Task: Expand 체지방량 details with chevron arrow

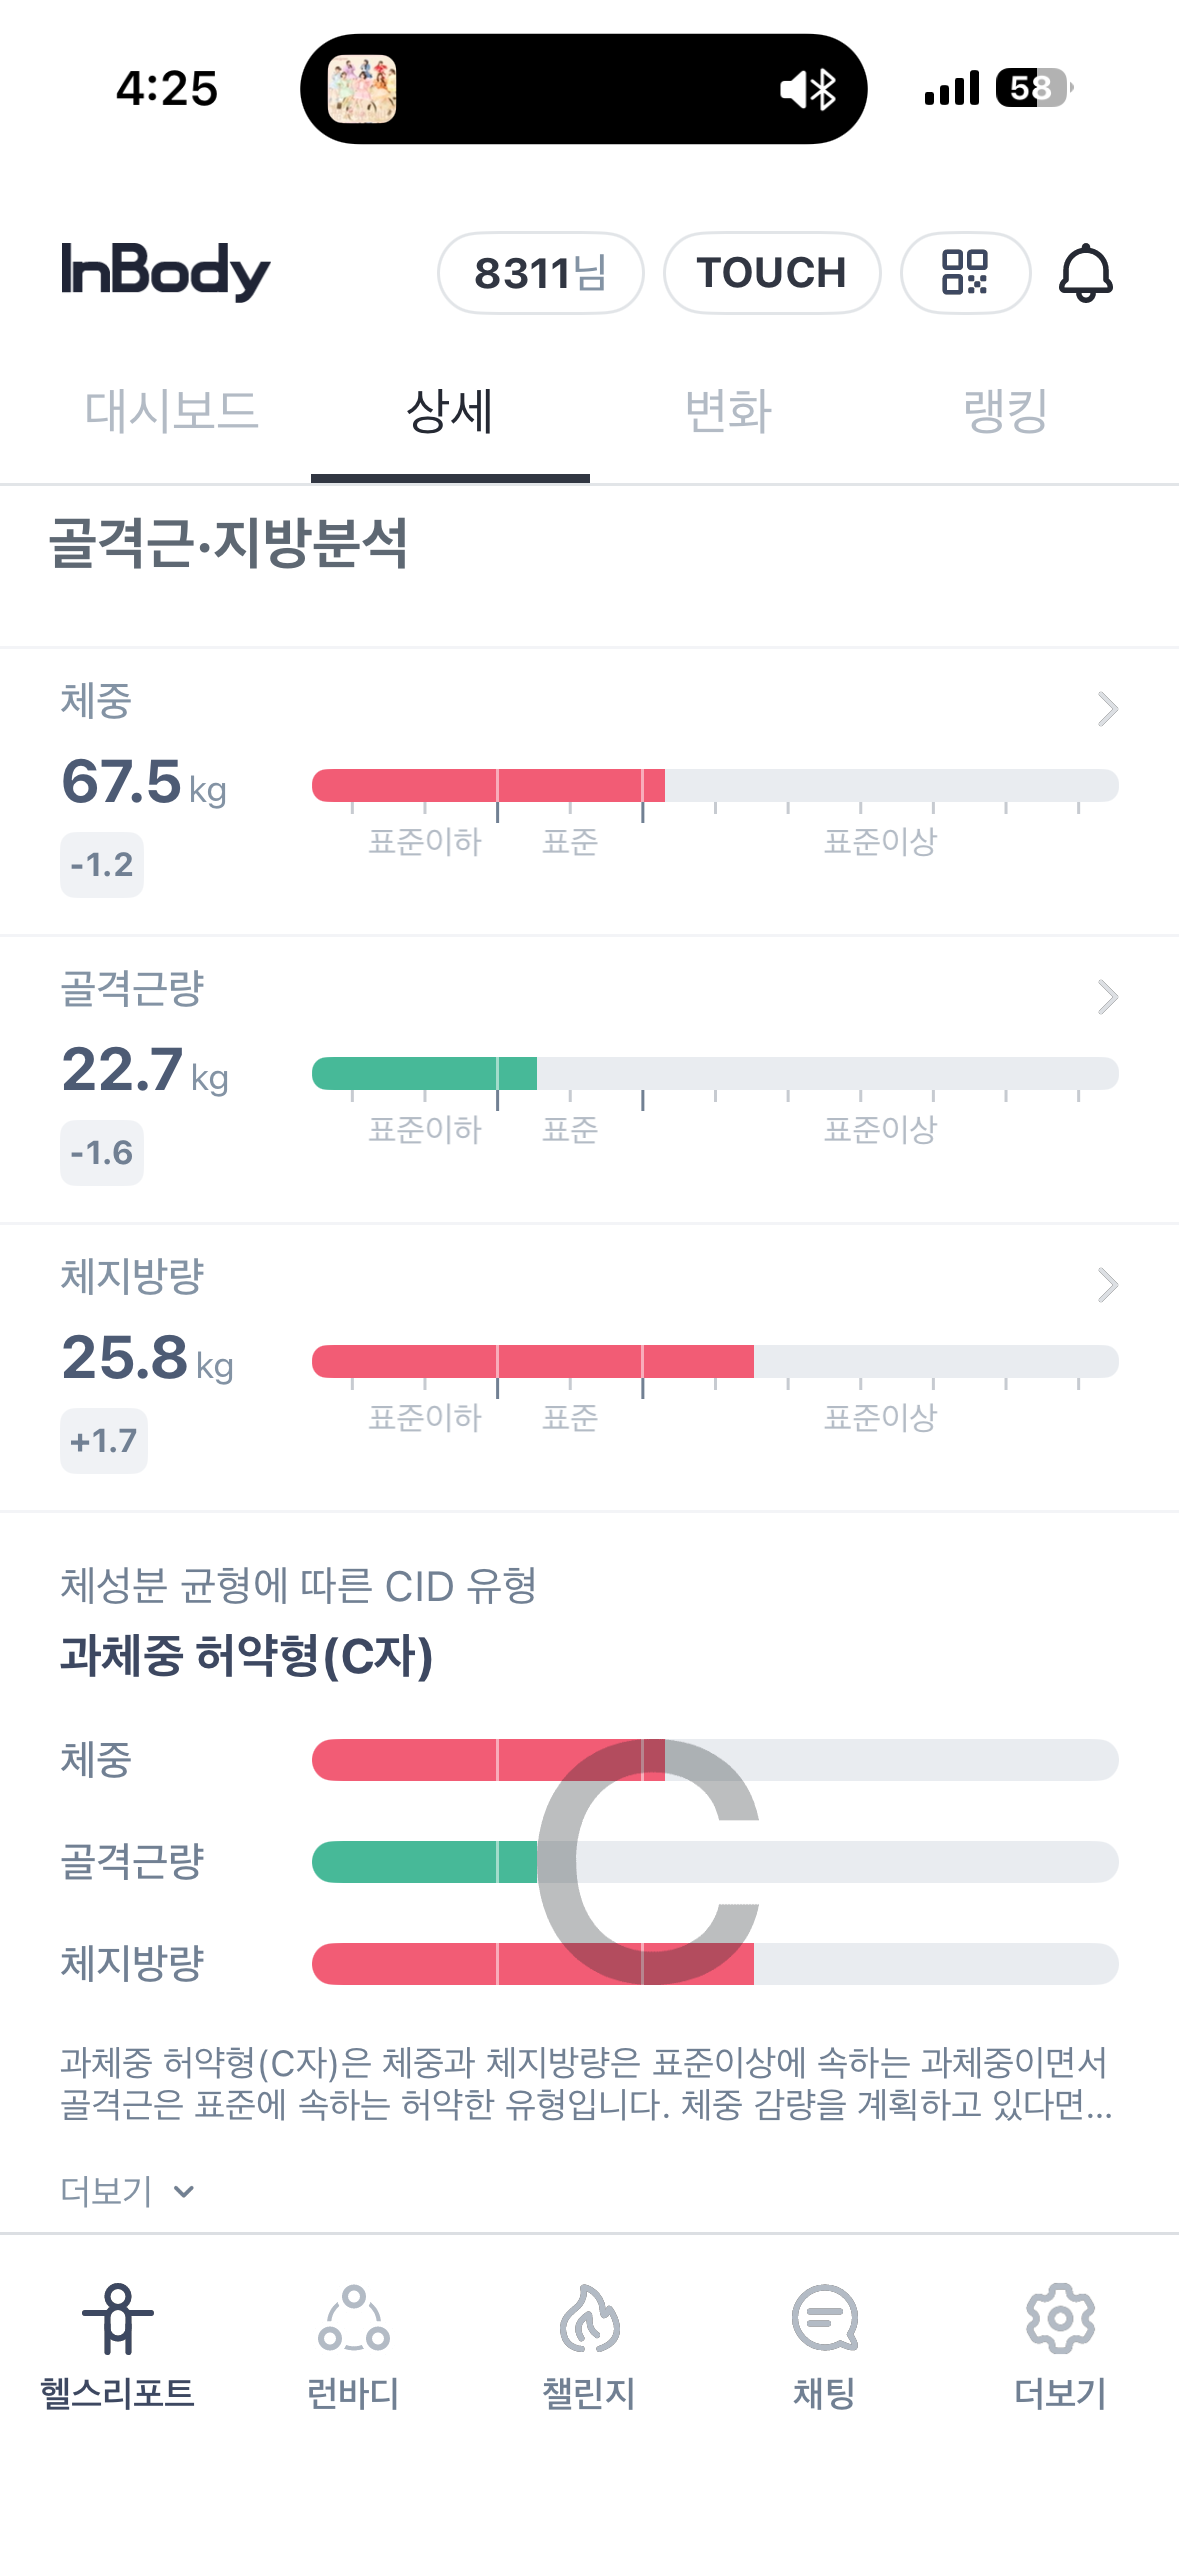Action: pyautogui.click(x=1107, y=1285)
